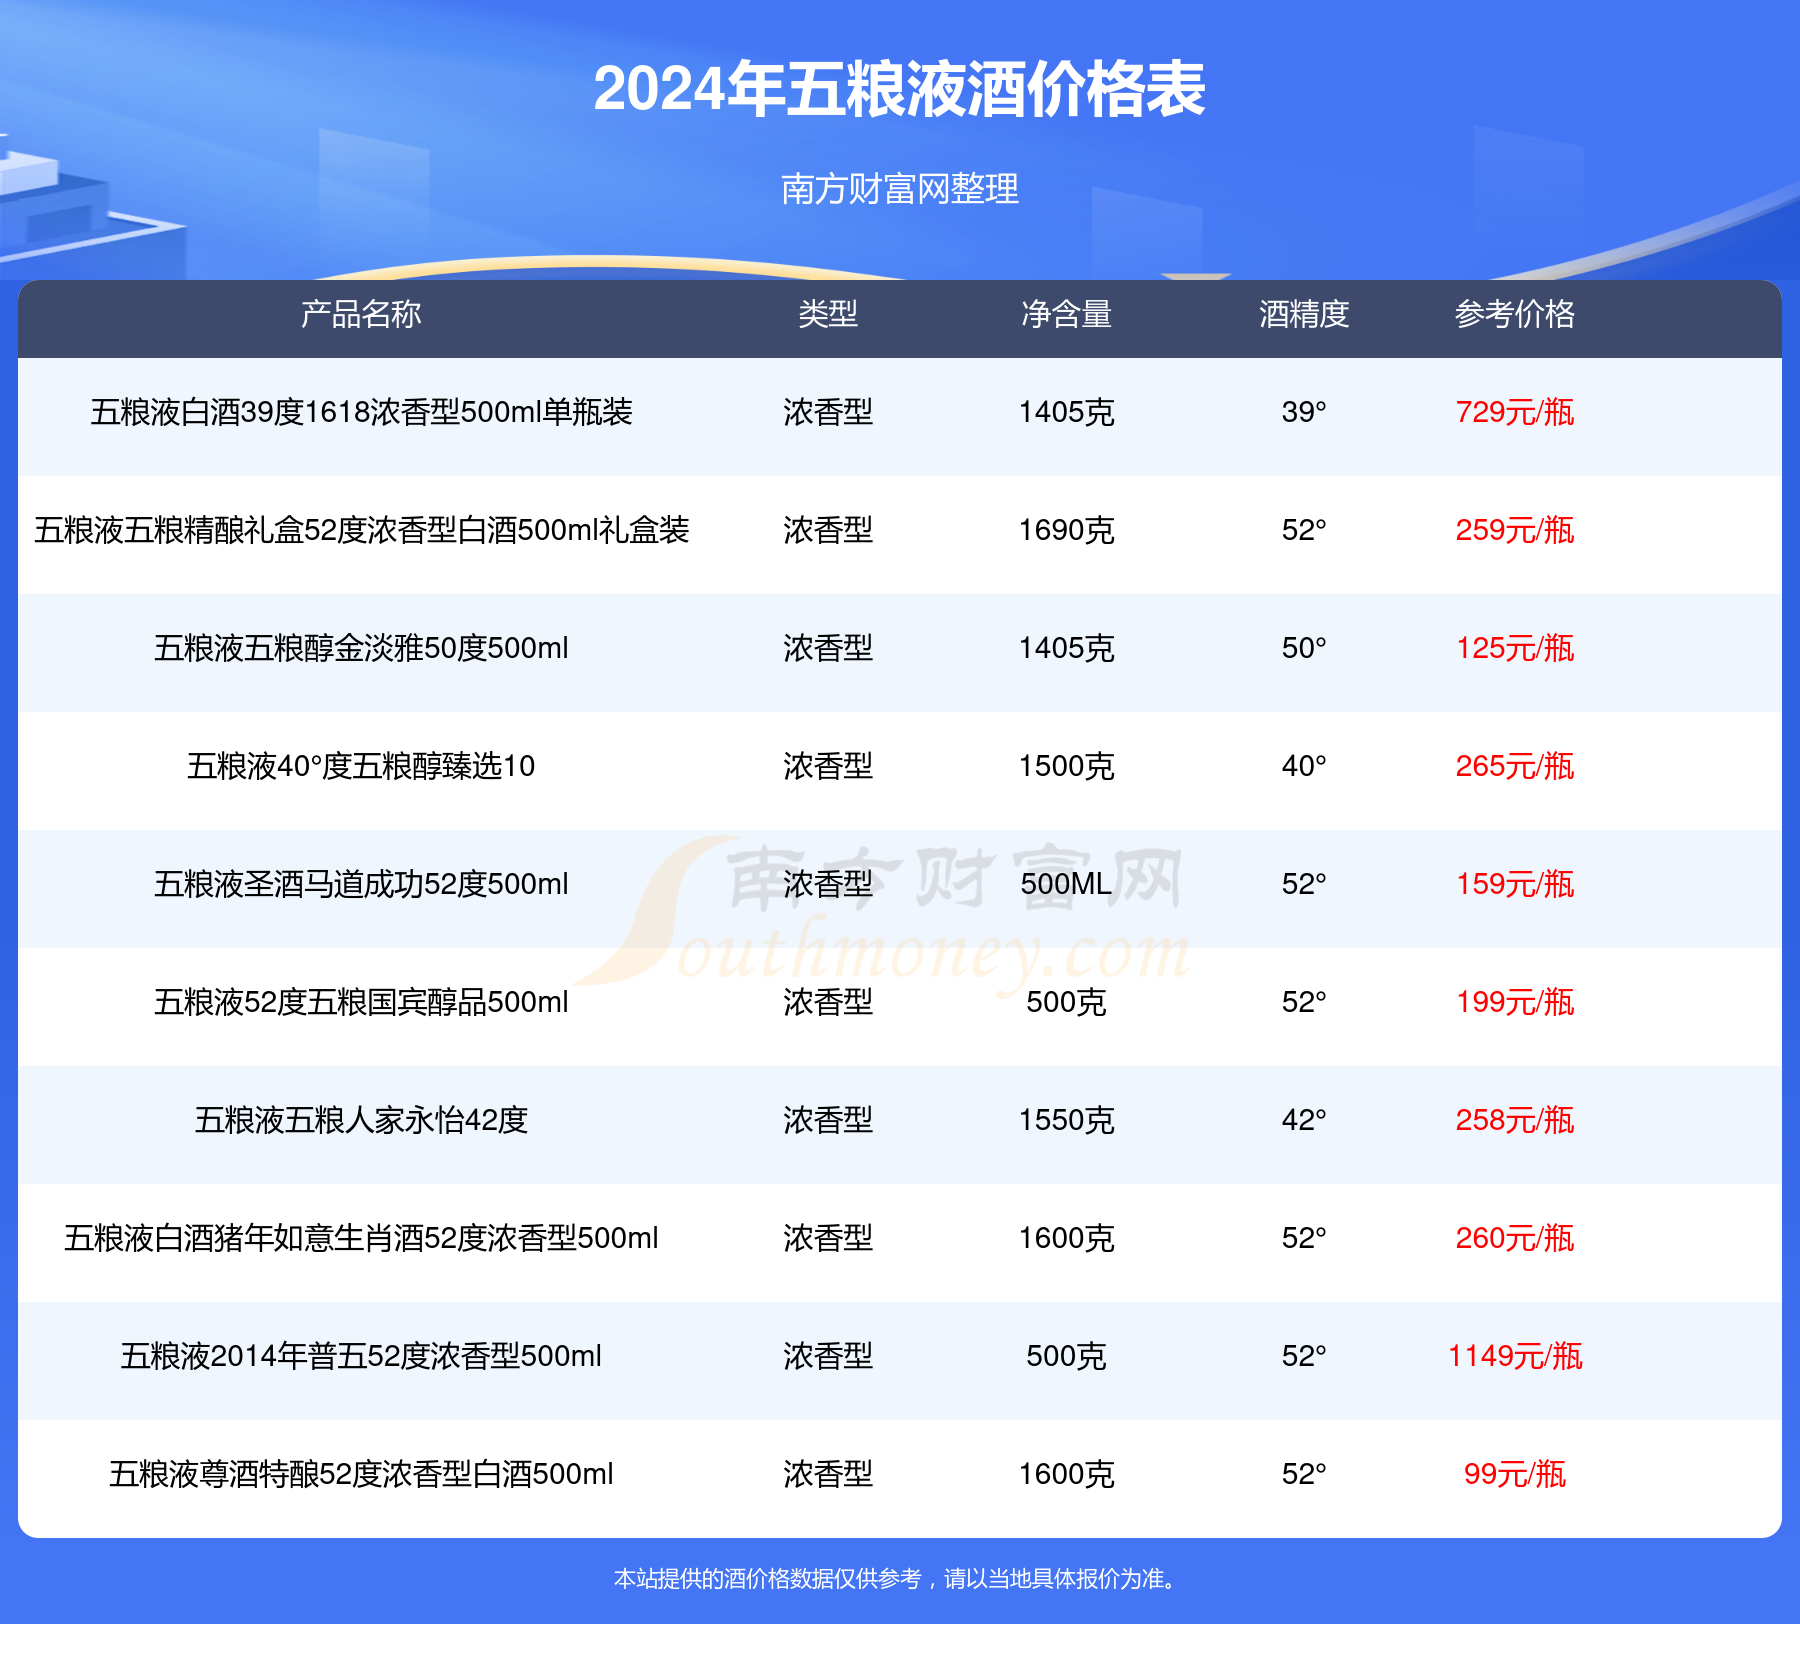Click the price 199元/瓶

[1515, 1002]
